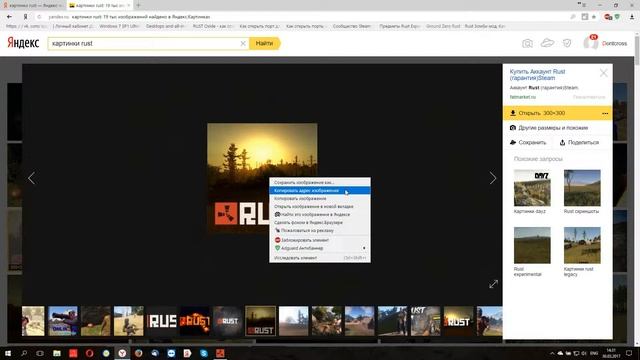The image size is (640, 360).
Task: Open "Картинки rust legacy" related thumbnail
Action: (582, 245)
